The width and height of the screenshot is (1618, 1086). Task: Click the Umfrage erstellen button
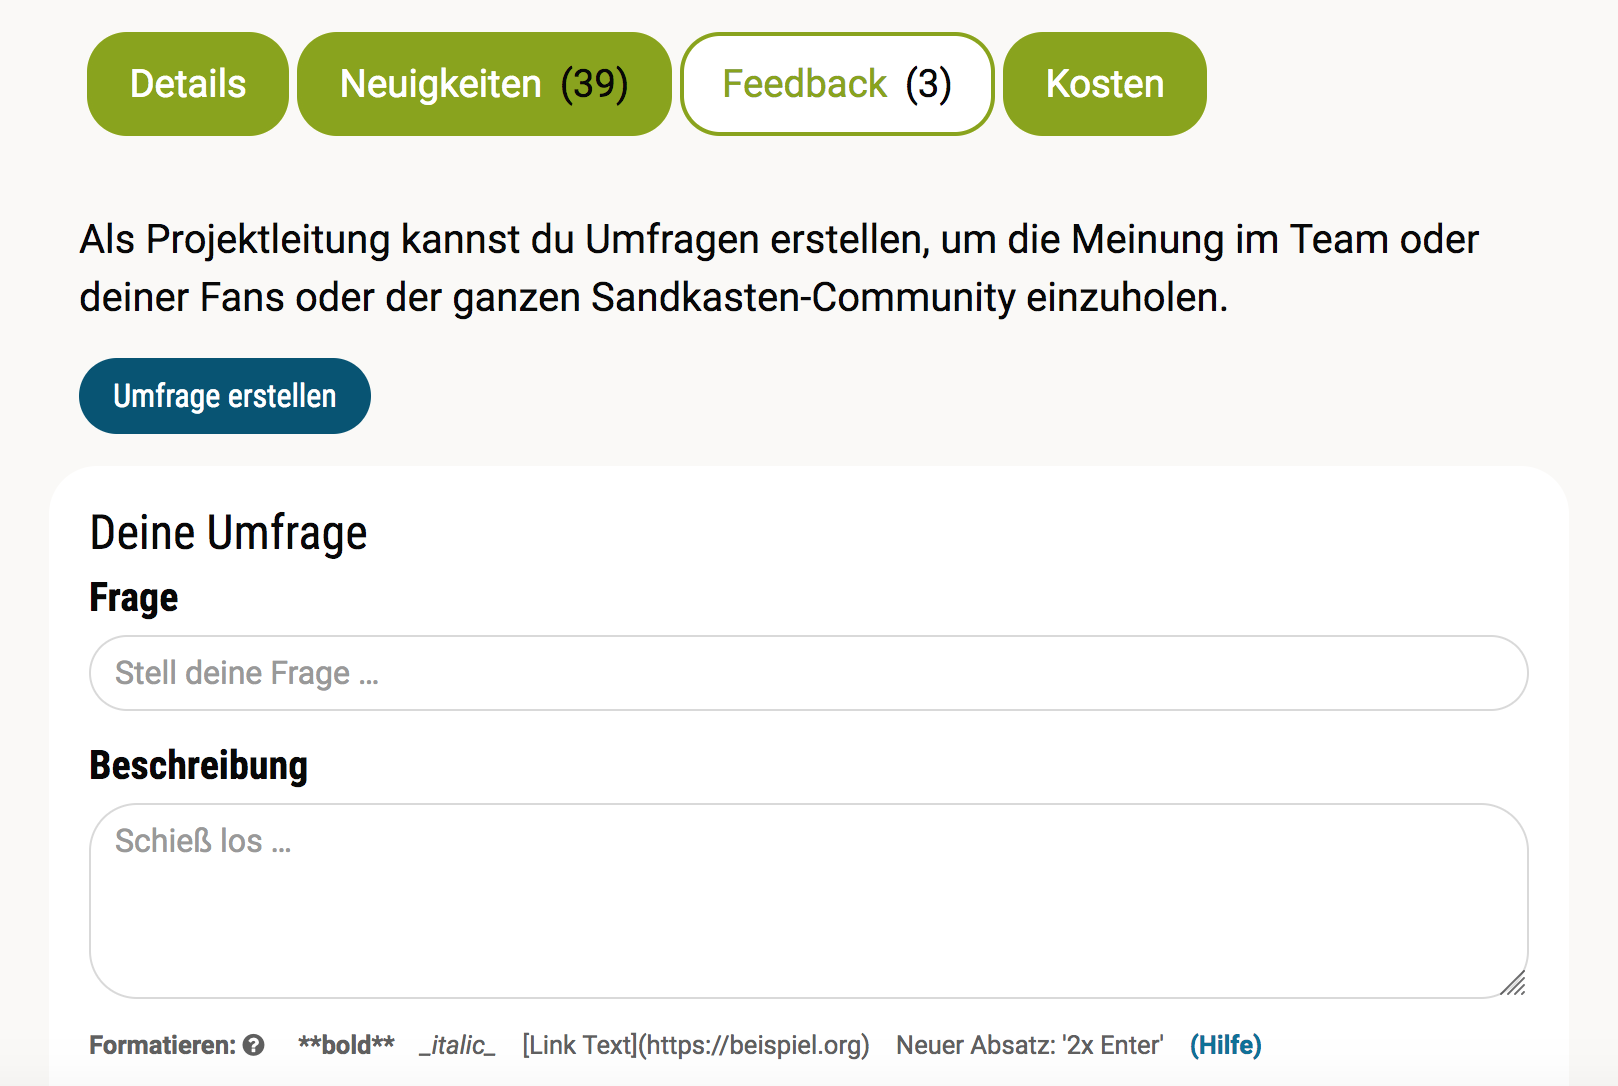coord(225,396)
